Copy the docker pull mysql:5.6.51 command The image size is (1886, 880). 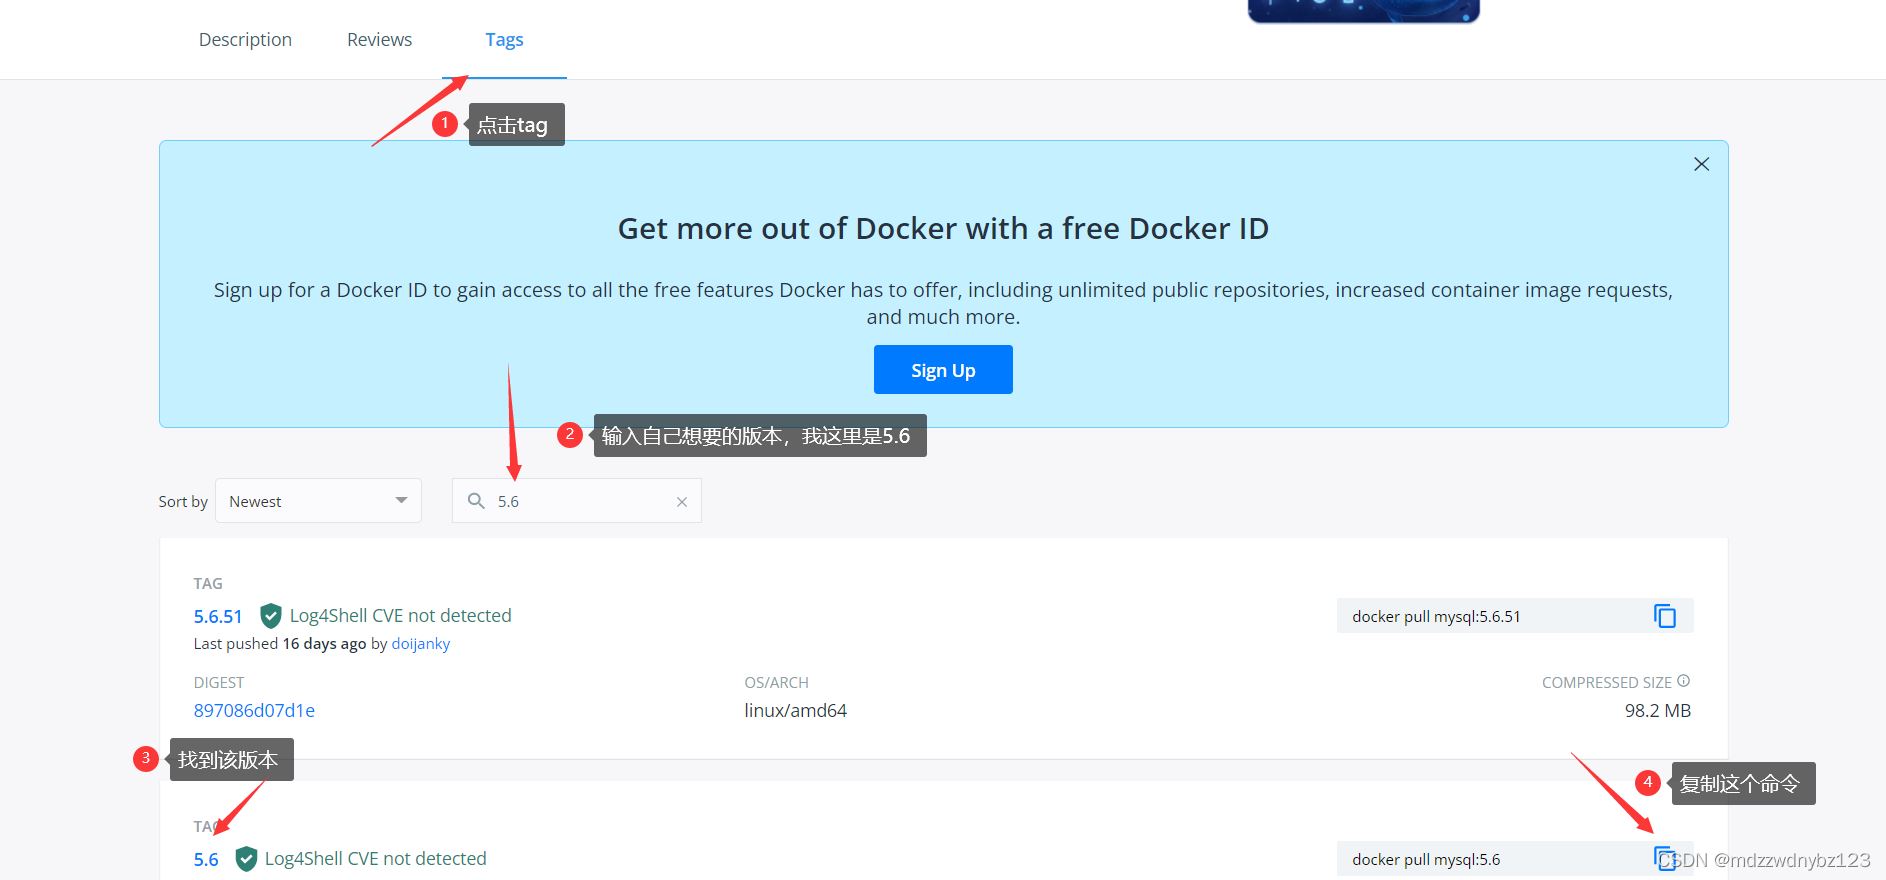tap(1664, 616)
